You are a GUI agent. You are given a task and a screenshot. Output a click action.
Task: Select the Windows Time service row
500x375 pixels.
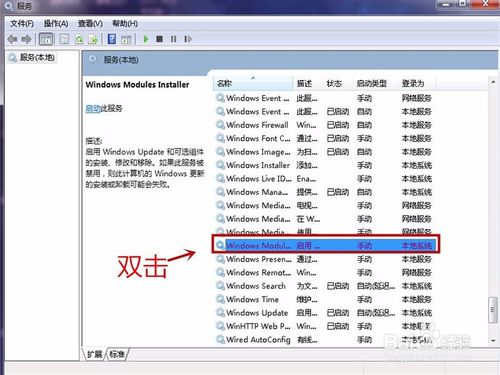pos(325,299)
